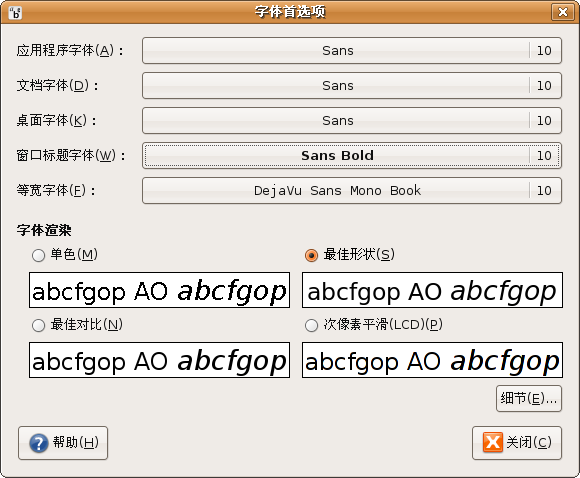Close the window using title bar X
Screen dimensions: 580x478
(x=563, y=12)
